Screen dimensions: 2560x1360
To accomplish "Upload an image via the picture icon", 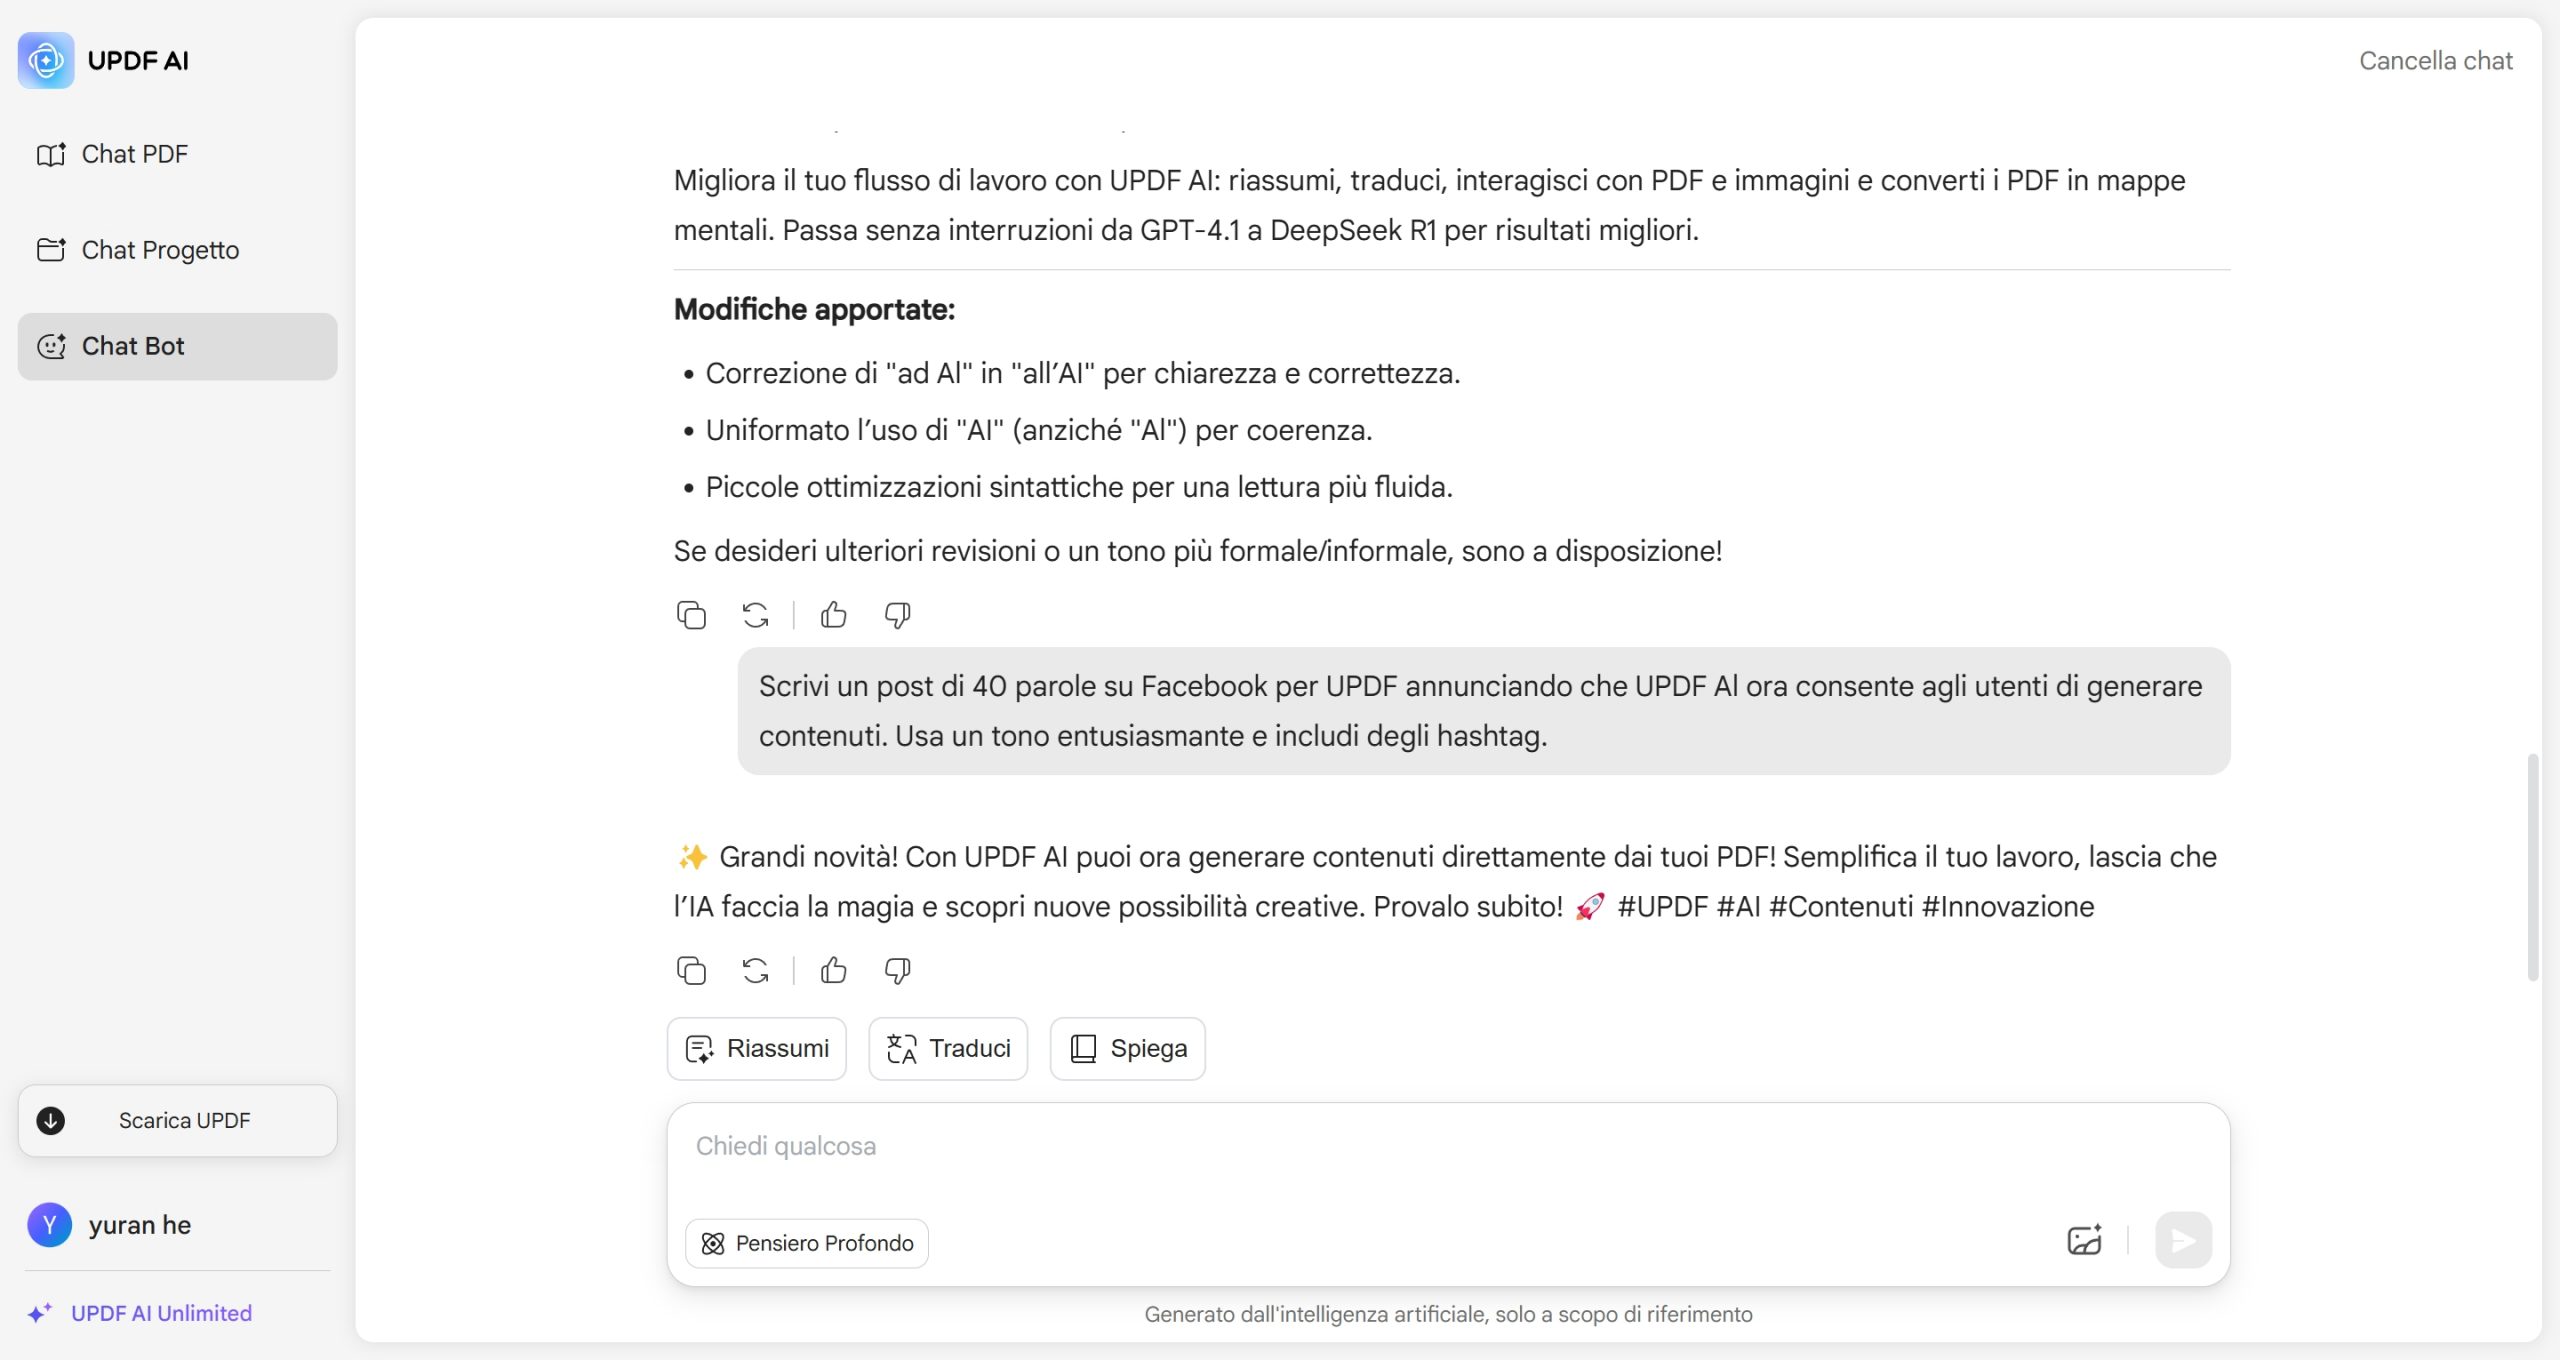I will click(x=2084, y=1240).
